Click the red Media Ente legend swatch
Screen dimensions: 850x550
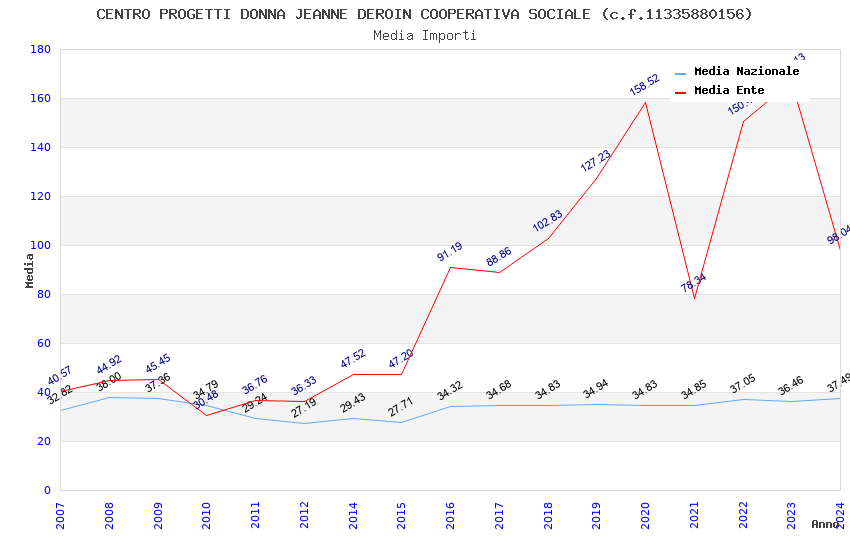[x=680, y=92]
